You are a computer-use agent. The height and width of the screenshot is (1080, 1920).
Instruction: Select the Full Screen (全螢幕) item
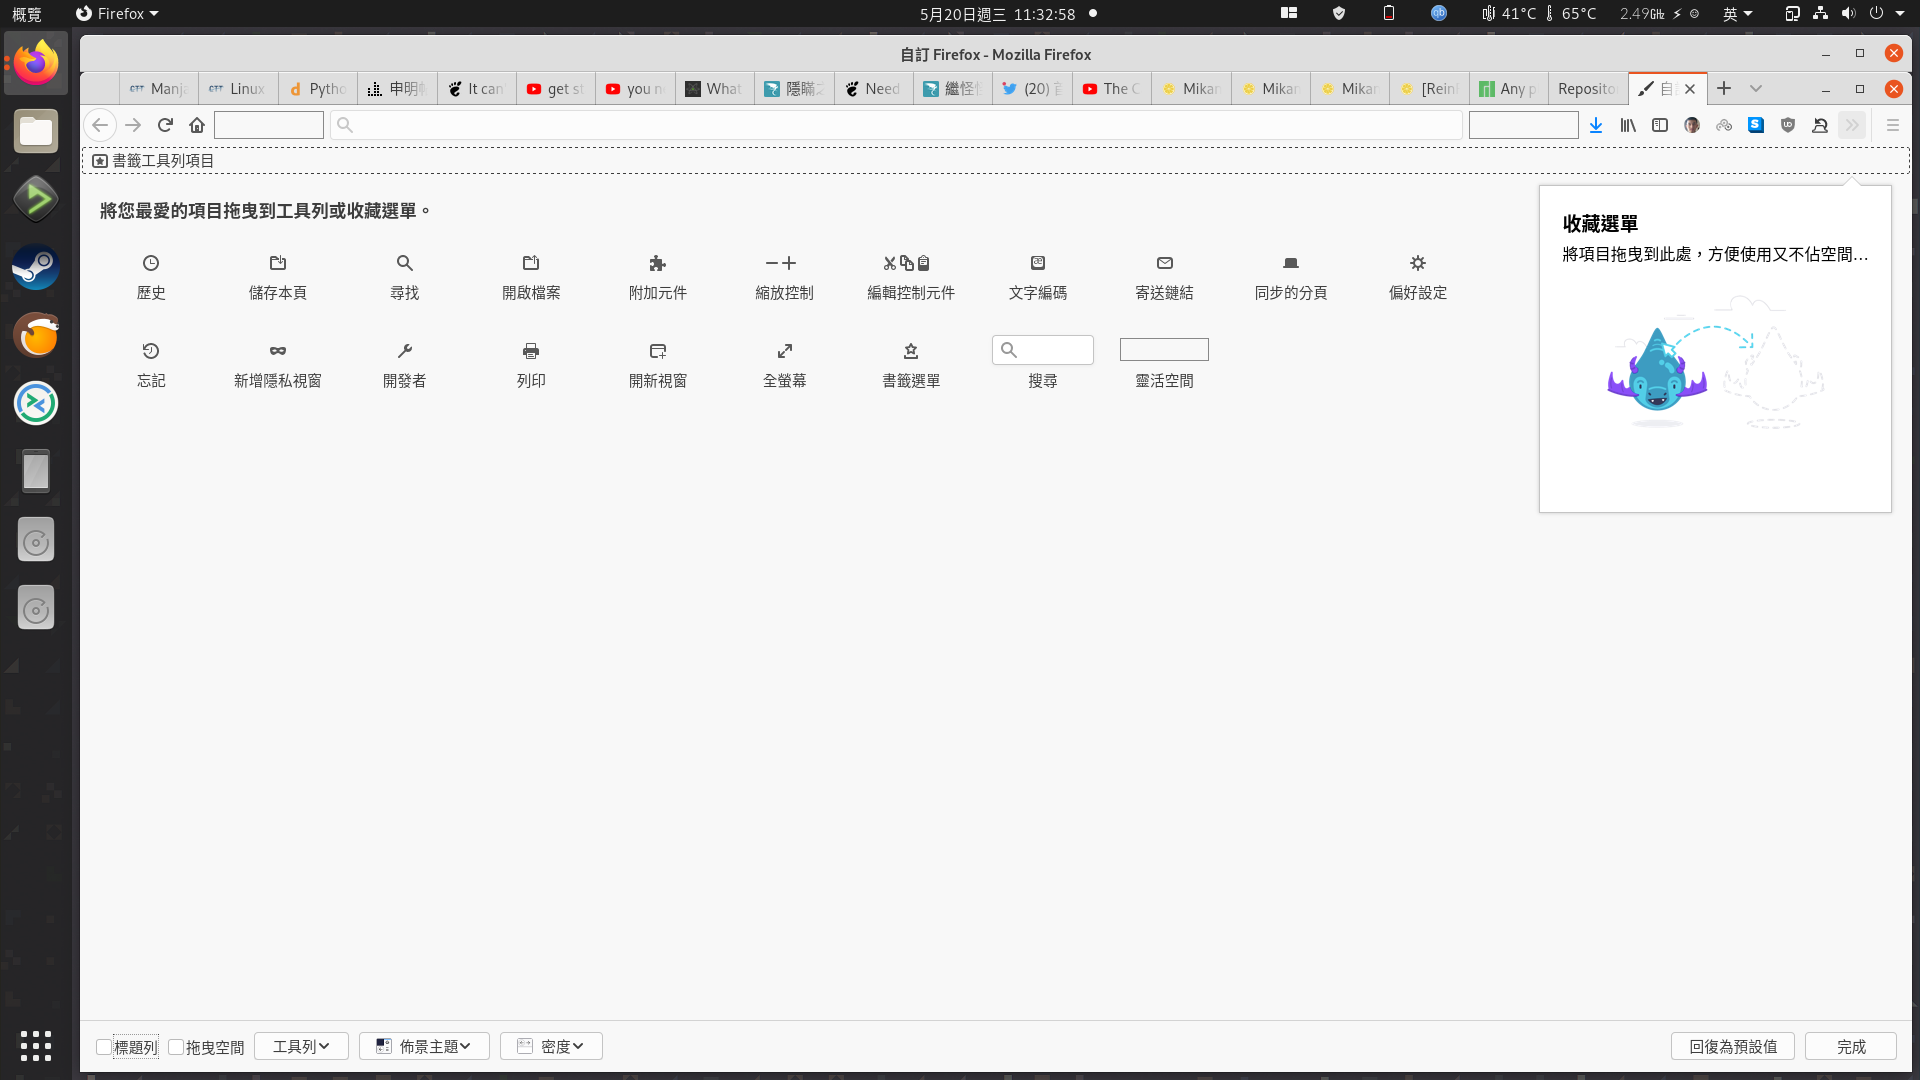(784, 365)
